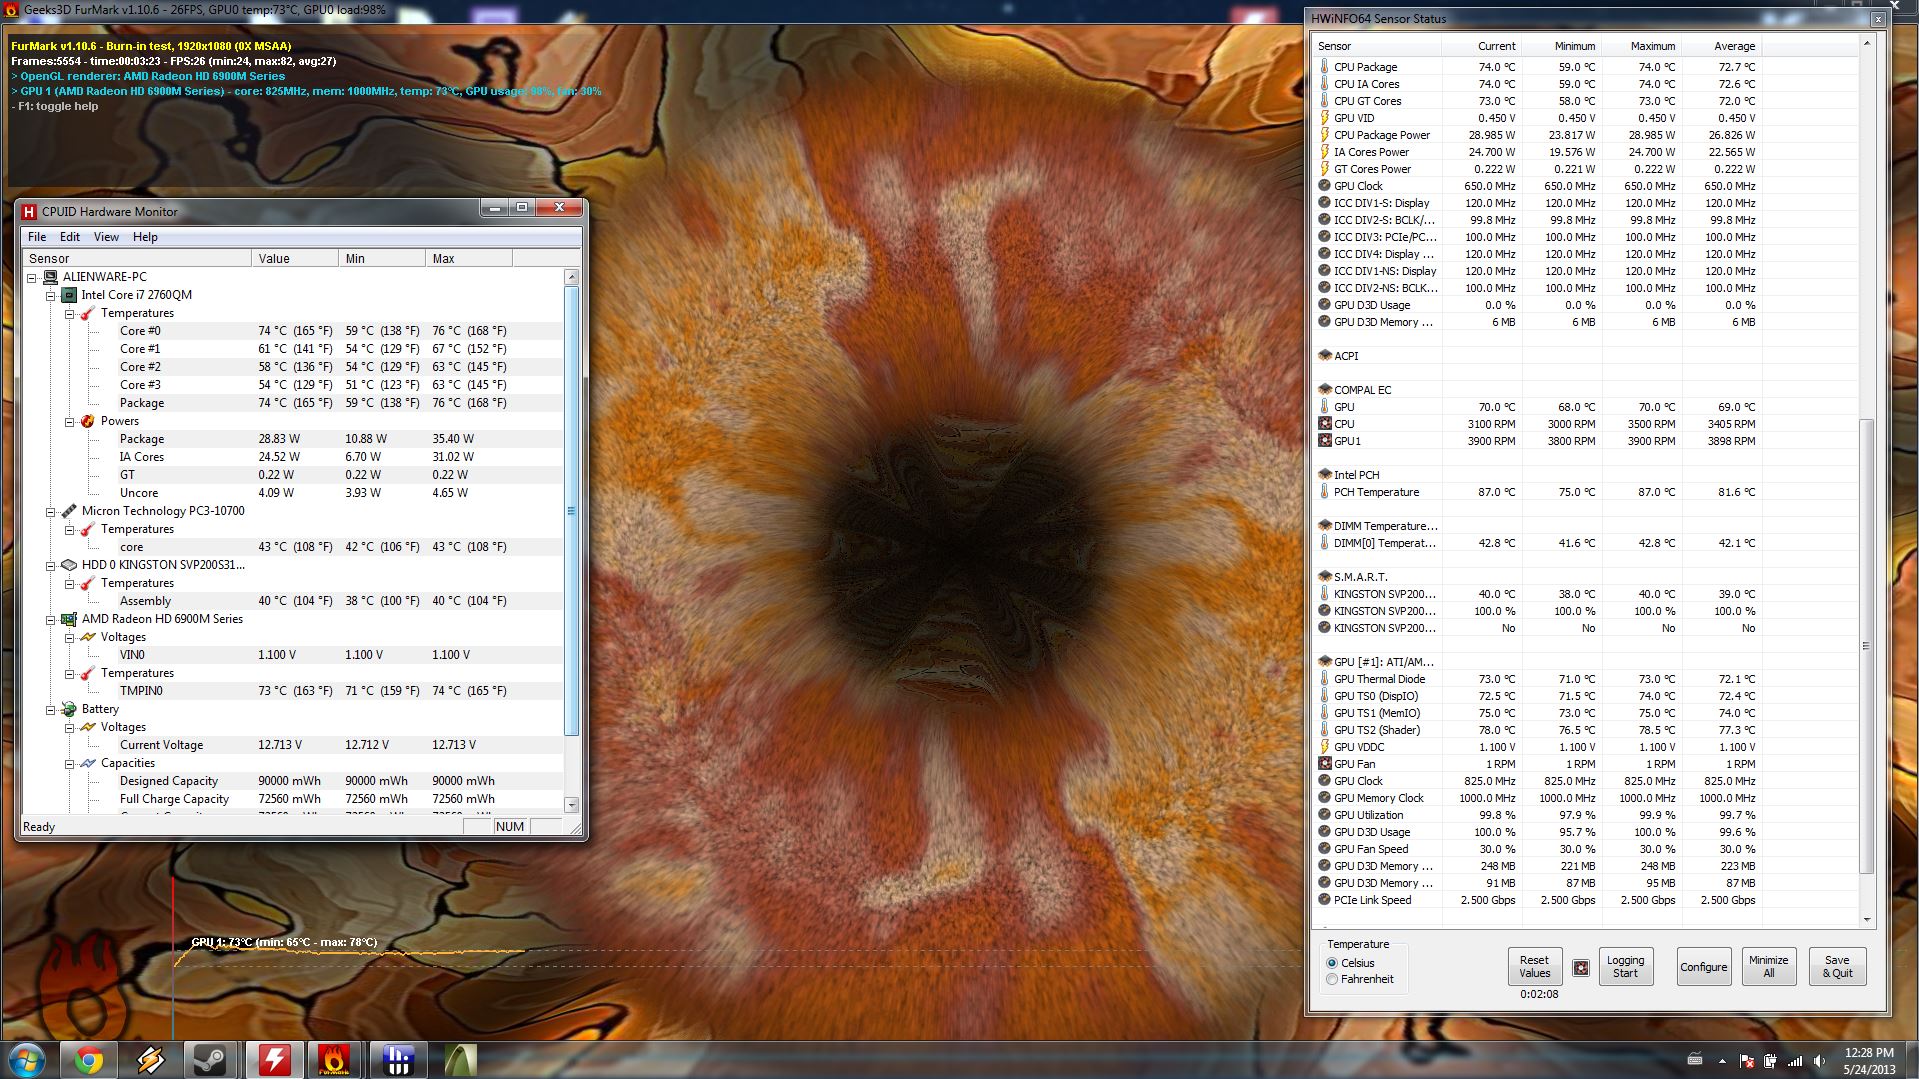Click Hardware Monitor scrollbar down arrow
The image size is (1919, 1079).
[571, 805]
